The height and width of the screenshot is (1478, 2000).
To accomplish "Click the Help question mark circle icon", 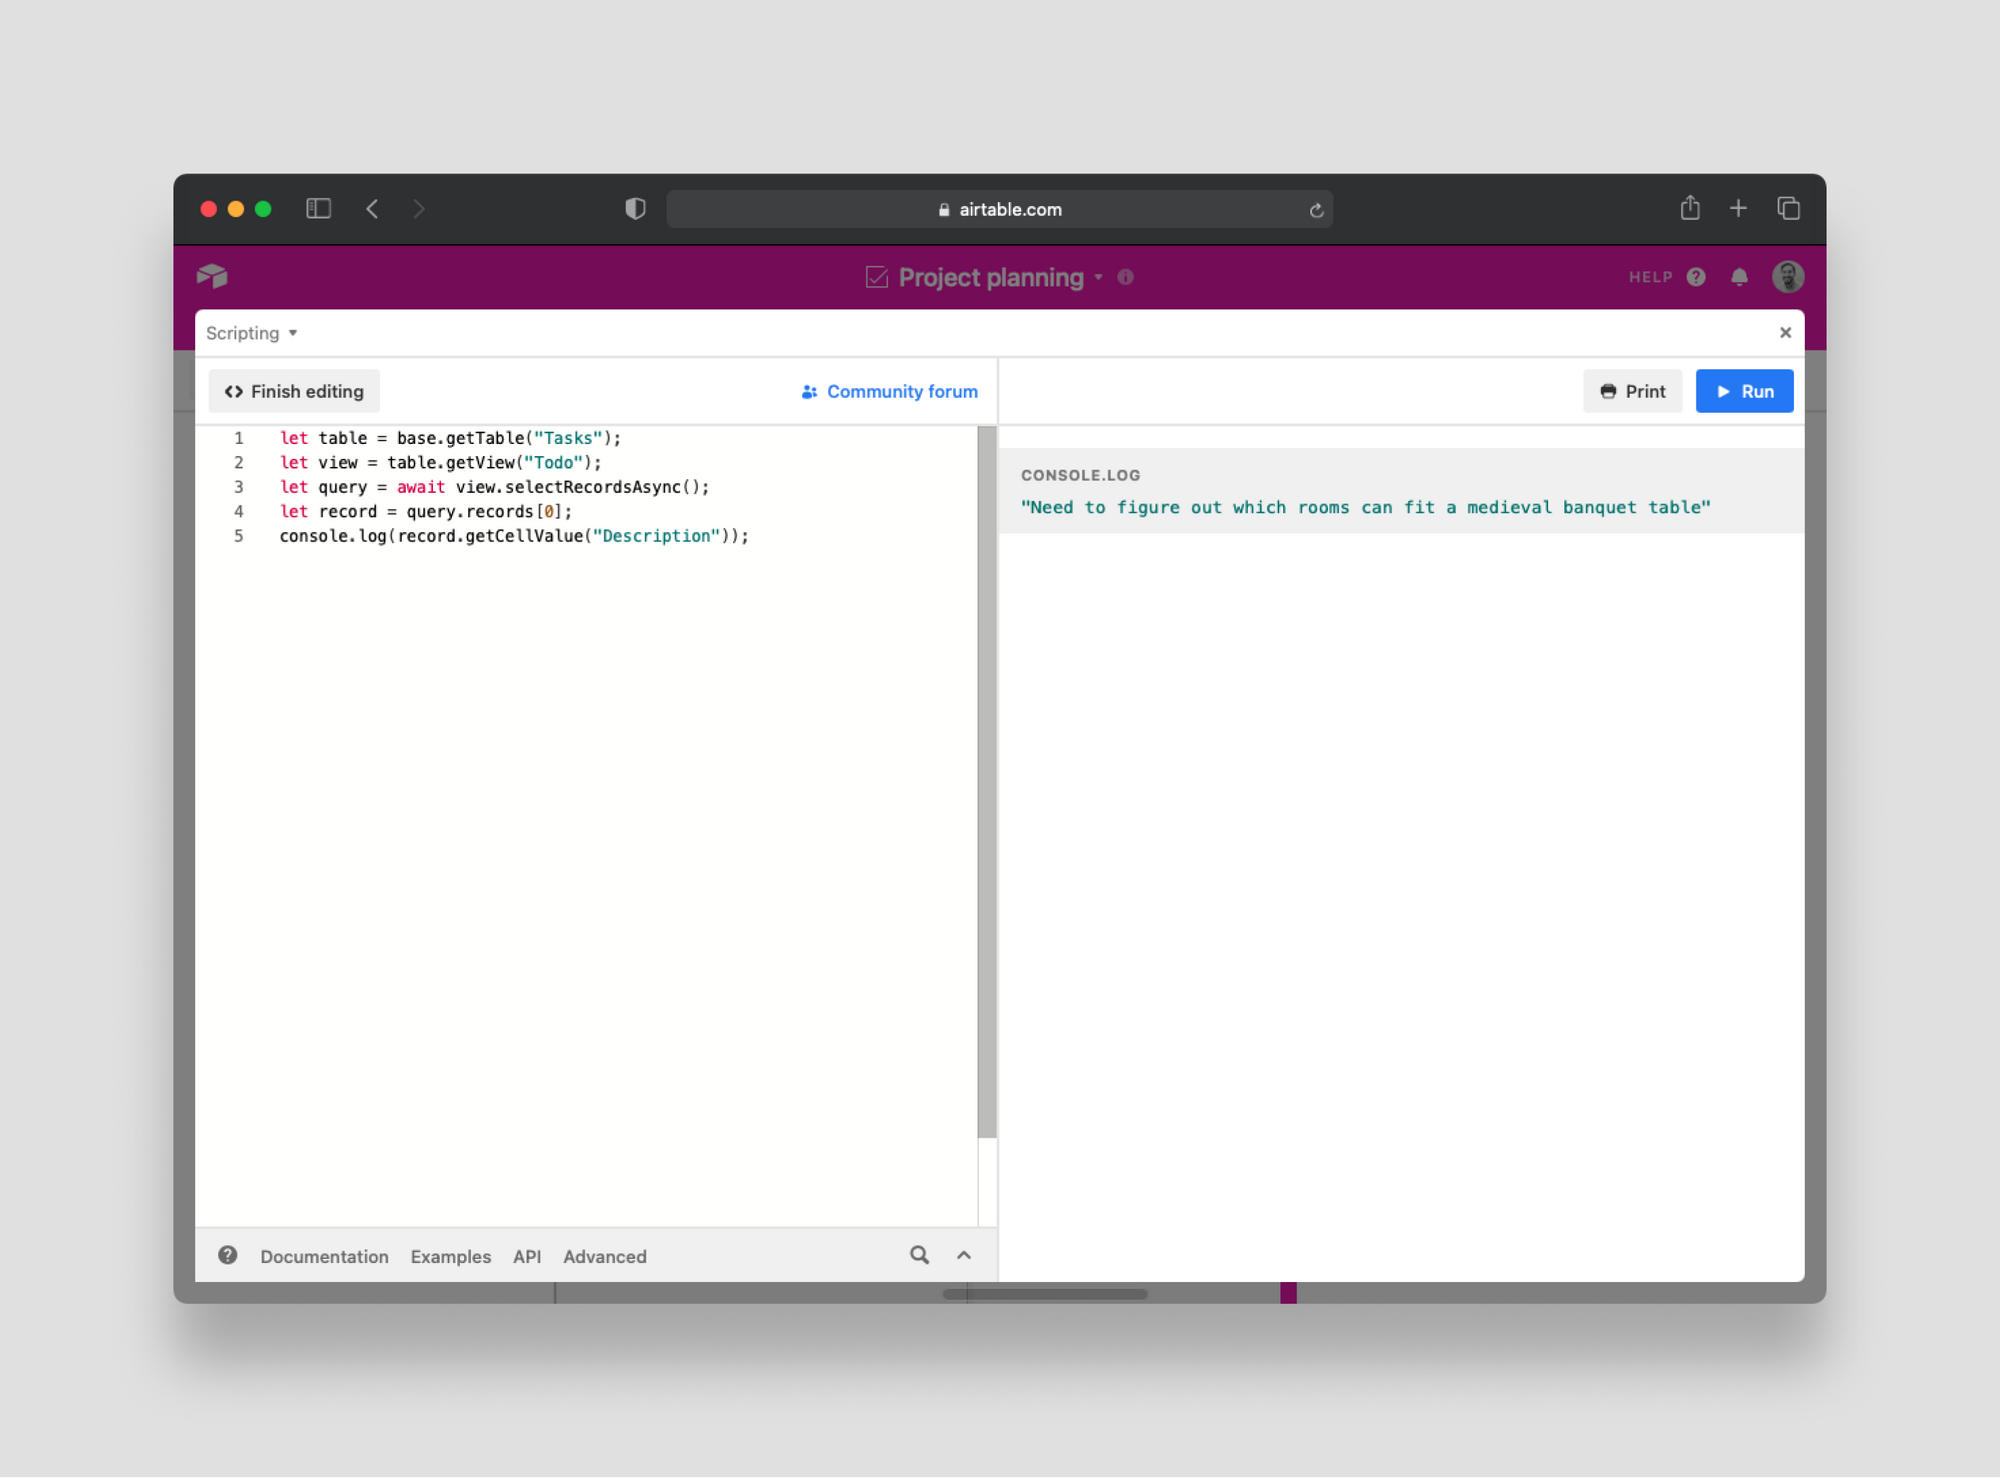I will click(1694, 277).
